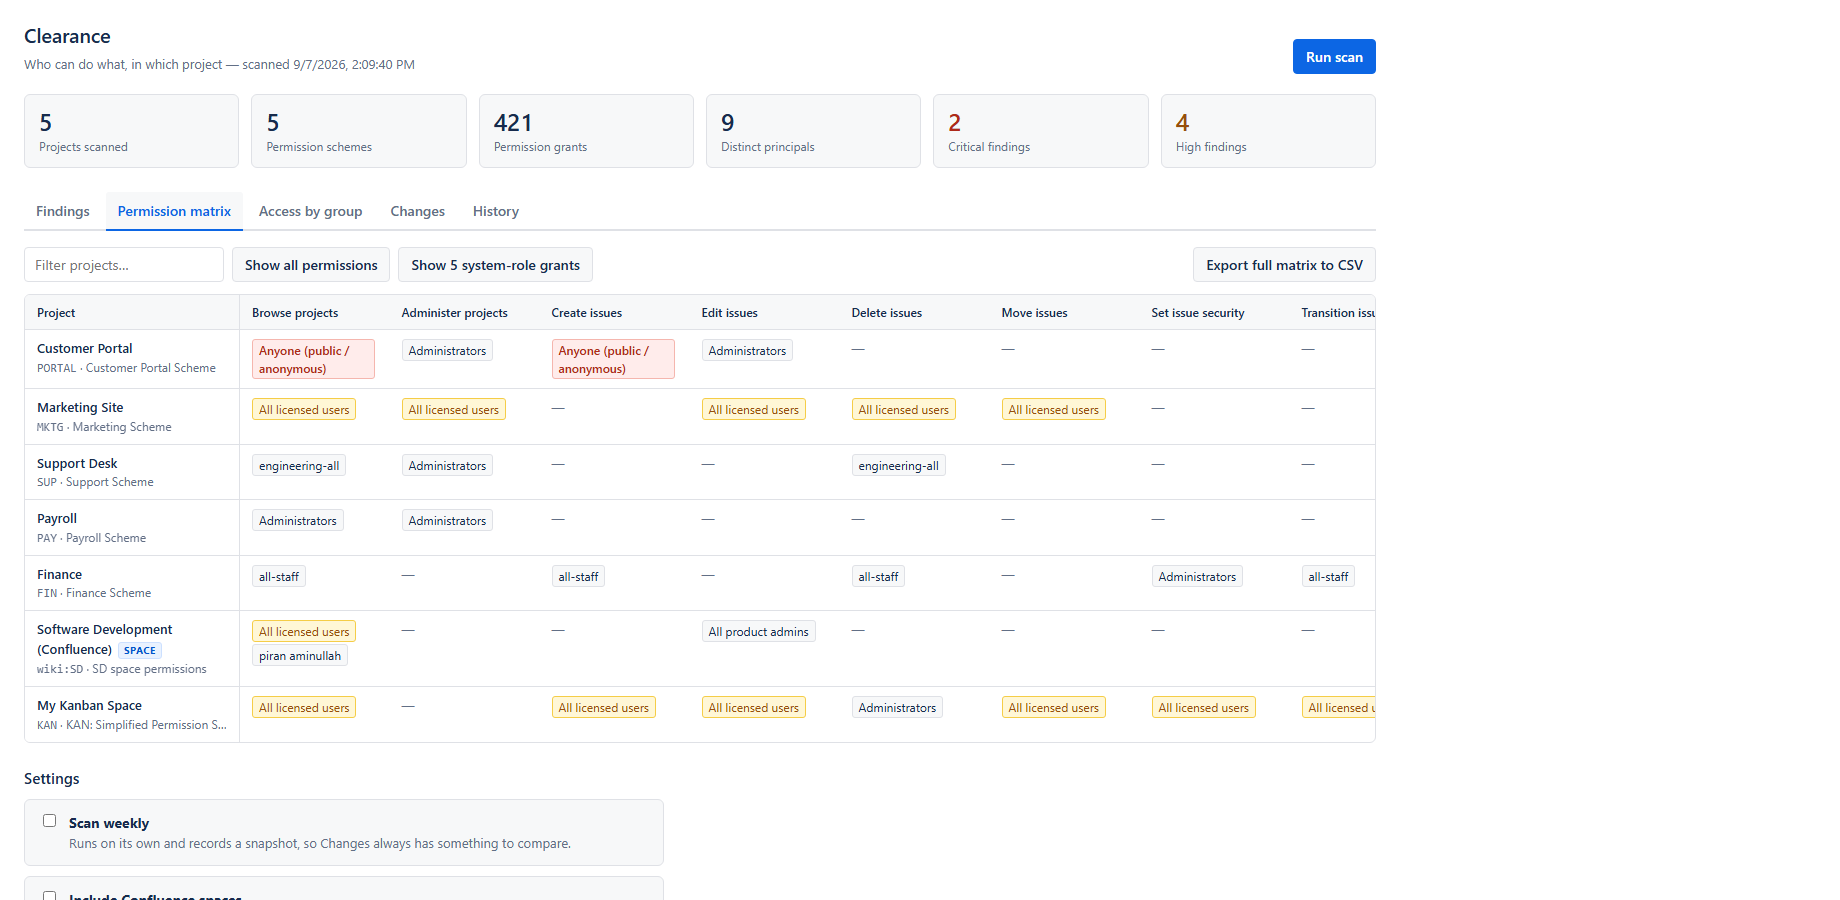Focus the Filter projects input field
This screenshot has height=900, width=1840.
click(124, 265)
